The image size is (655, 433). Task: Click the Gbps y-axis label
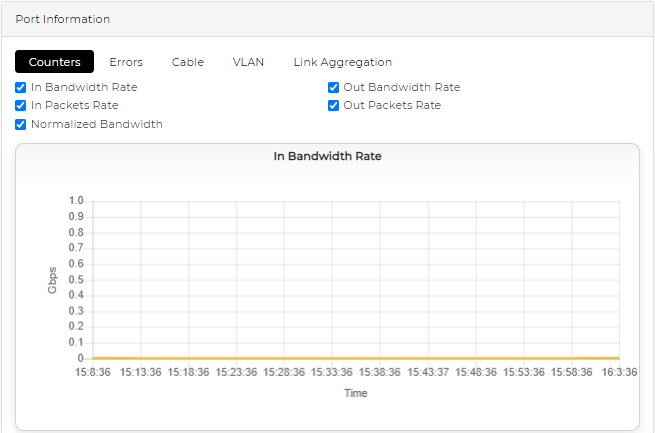pyautogui.click(x=53, y=280)
